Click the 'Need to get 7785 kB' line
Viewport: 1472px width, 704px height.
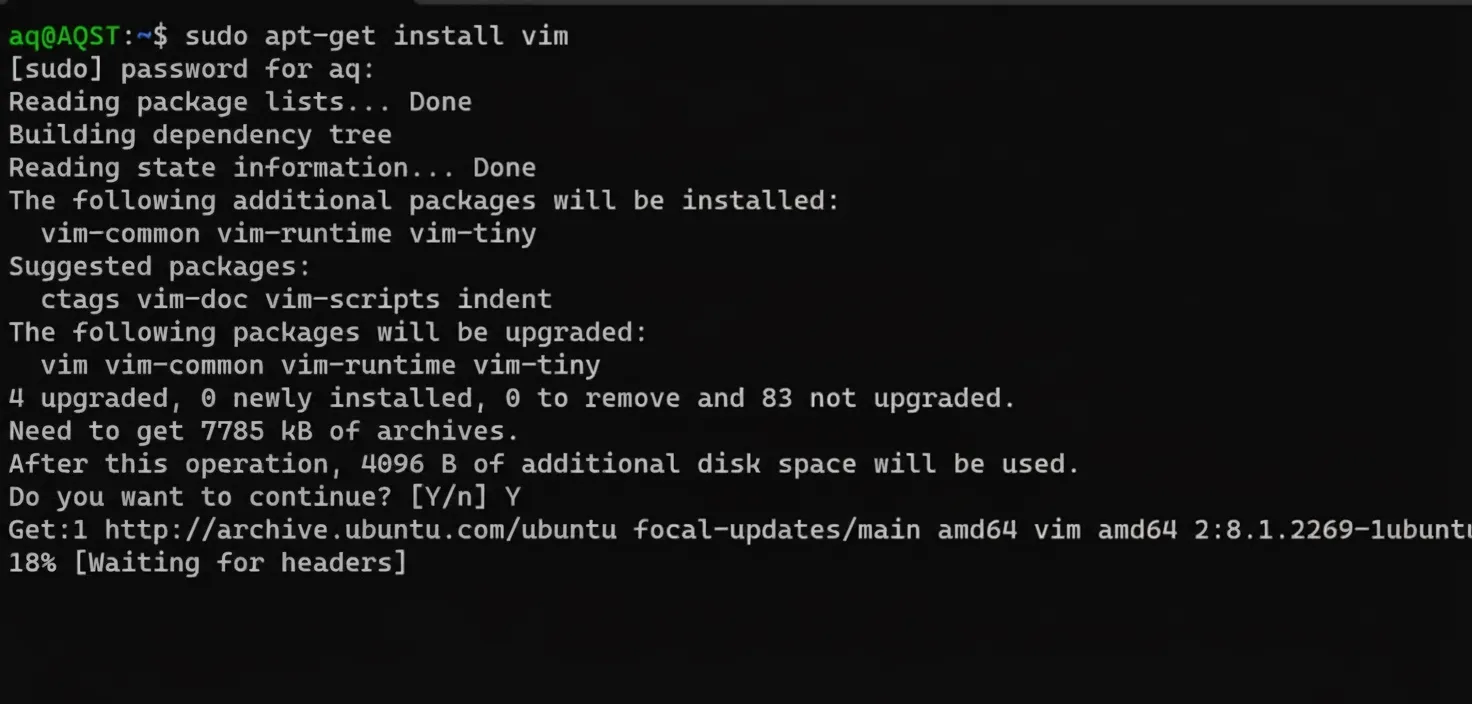coord(264,431)
